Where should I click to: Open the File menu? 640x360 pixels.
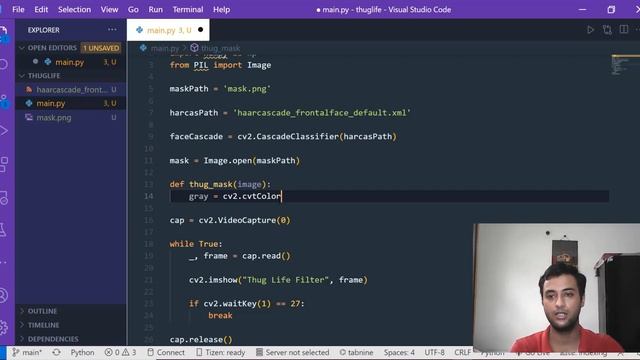point(18,9)
